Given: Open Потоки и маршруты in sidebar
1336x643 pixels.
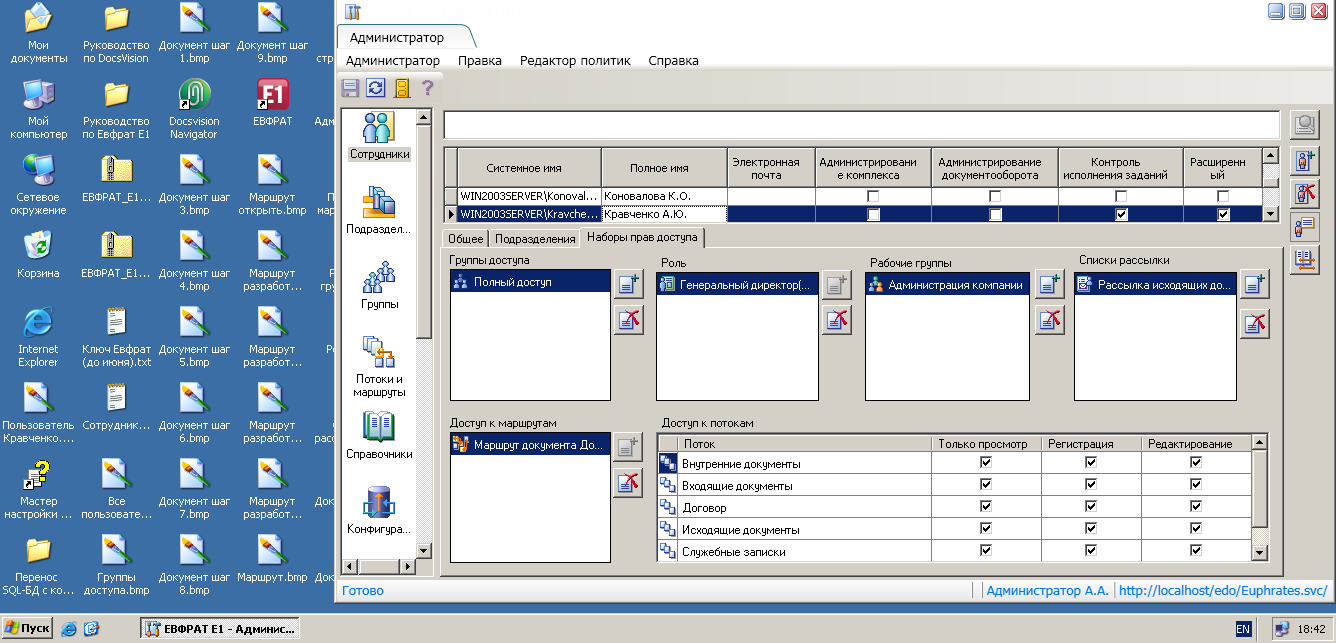Looking at the screenshot, I should pos(379,367).
